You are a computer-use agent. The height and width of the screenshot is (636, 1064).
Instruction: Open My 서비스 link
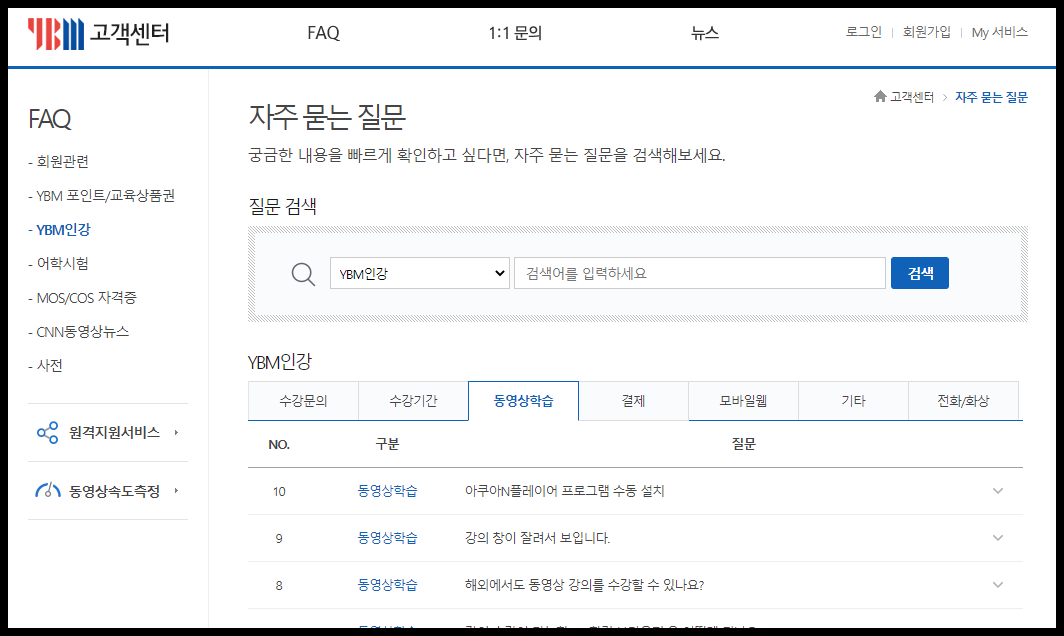click(x=1000, y=32)
